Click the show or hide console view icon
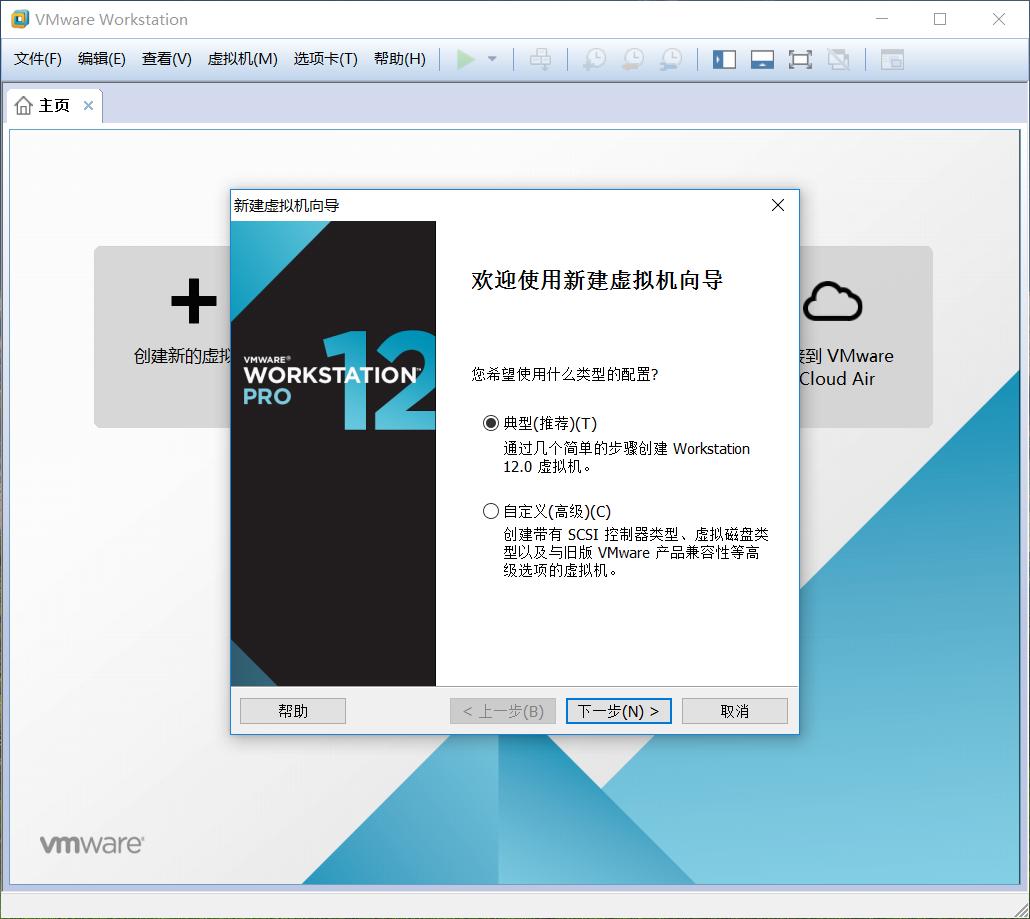The image size is (1030, 919). pyautogui.click(x=891, y=60)
